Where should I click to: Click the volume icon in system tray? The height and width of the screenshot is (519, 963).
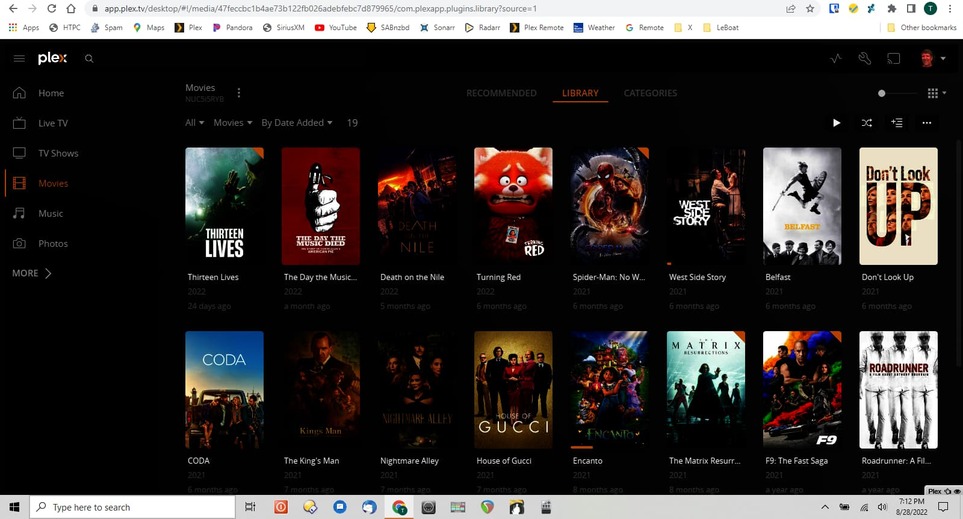tap(883, 507)
